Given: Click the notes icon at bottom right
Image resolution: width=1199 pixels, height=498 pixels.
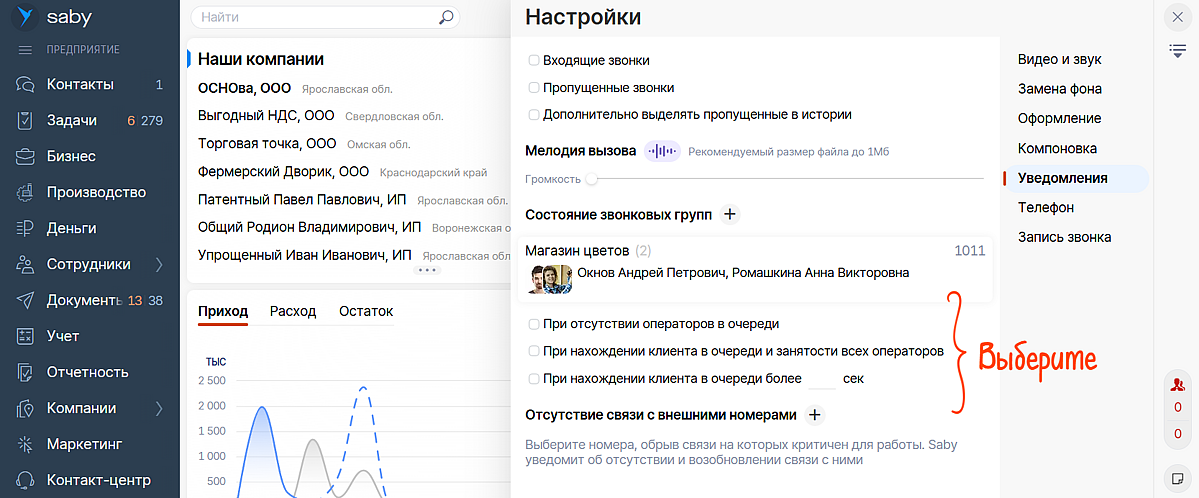Looking at the screenshot, I should [x=1177, y=475].
